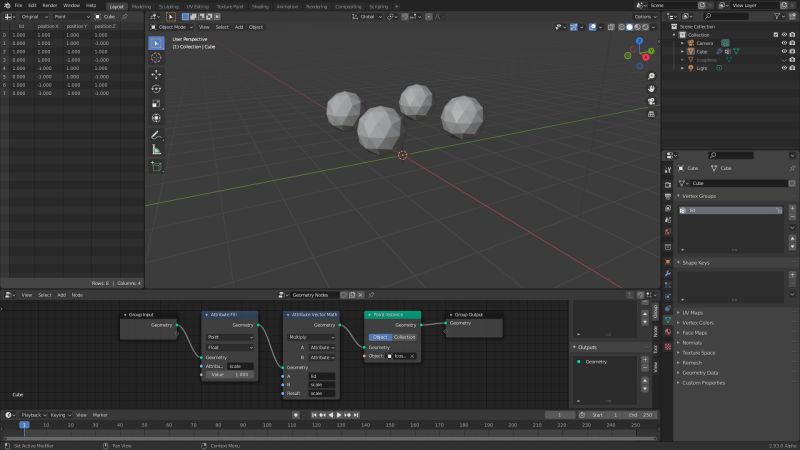Switch to the Sculpting workspace tab

(x=169, y=7)
